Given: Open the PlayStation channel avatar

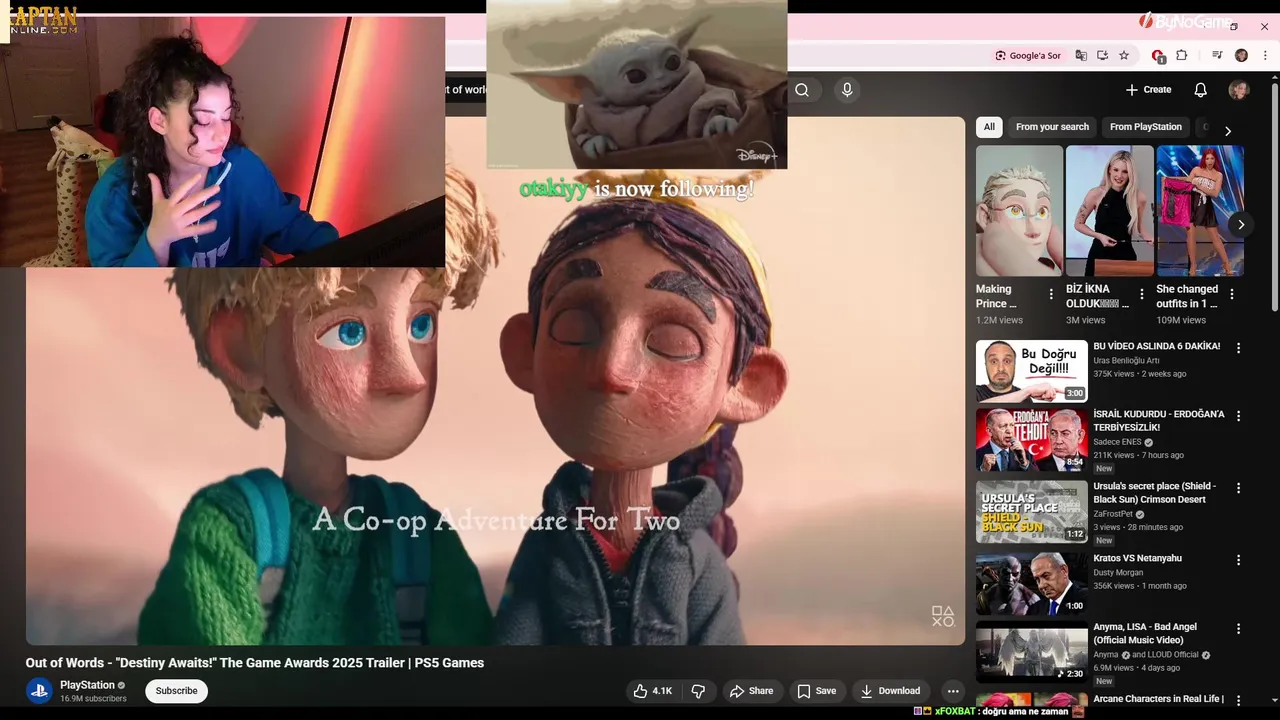Looking at the screenshot, I should point(39,691).
